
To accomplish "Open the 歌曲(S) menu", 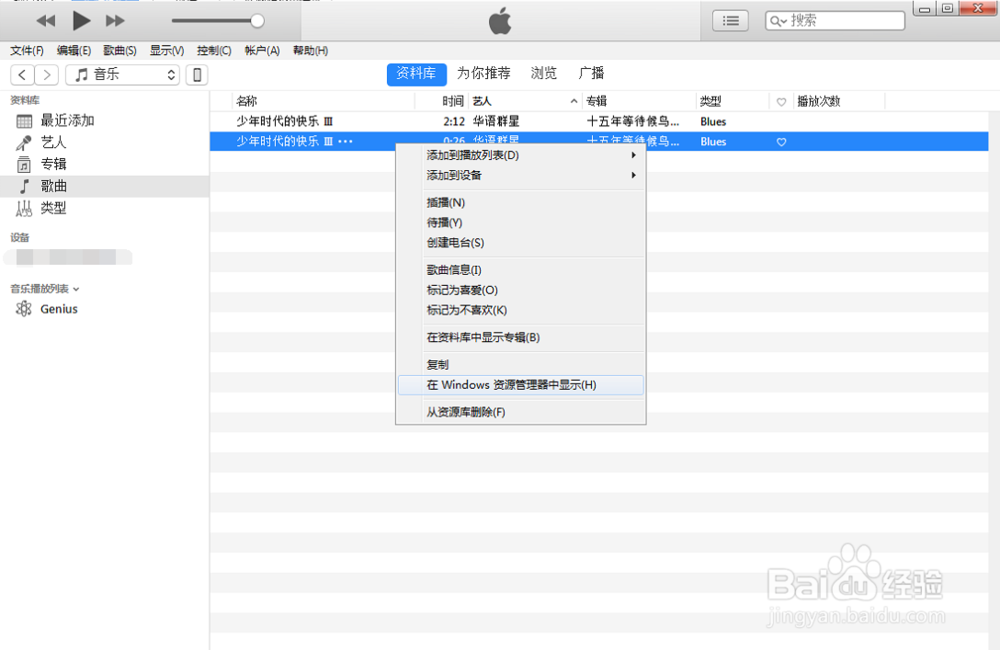I will (120, 50).
